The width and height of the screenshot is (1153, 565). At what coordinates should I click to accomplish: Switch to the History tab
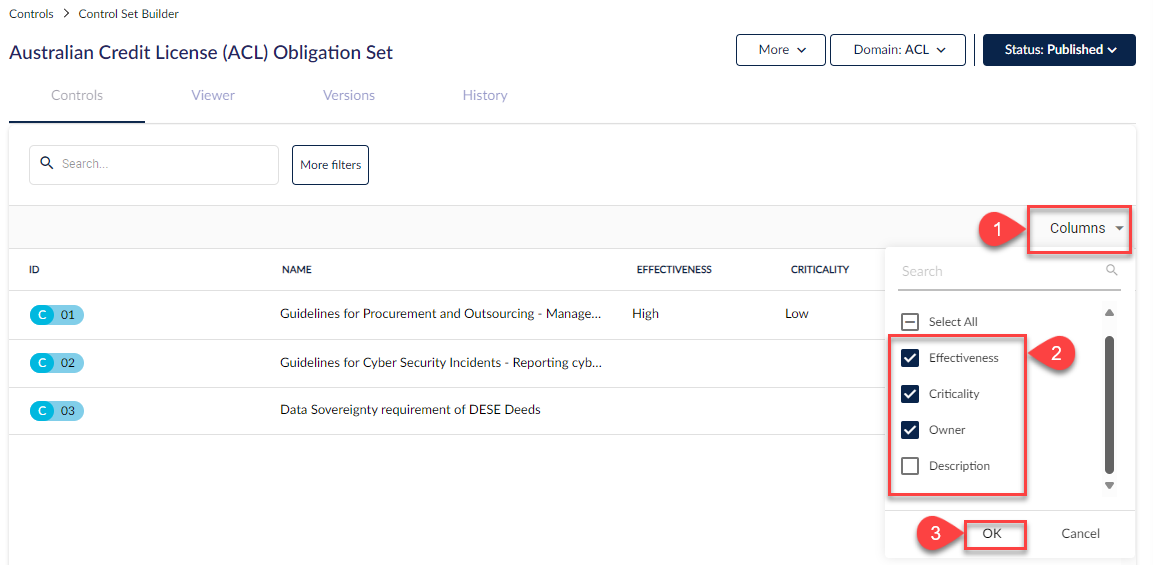point(485,96)
